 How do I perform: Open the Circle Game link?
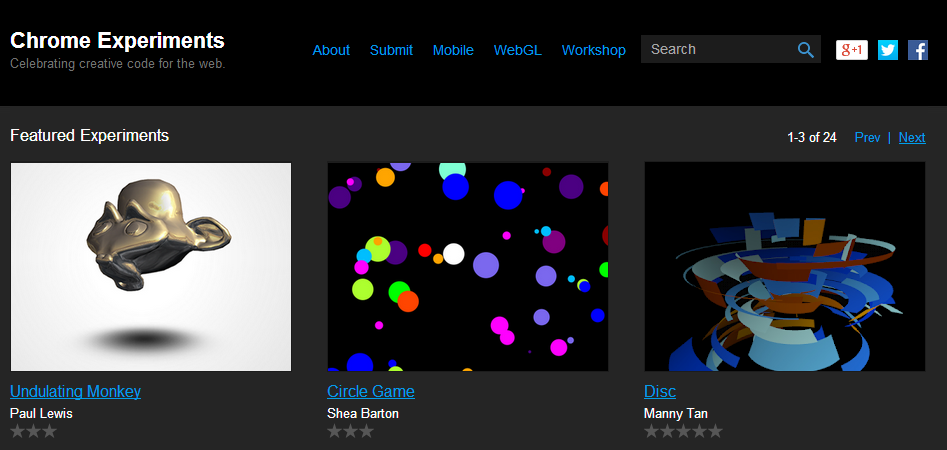tap(371, 391)
